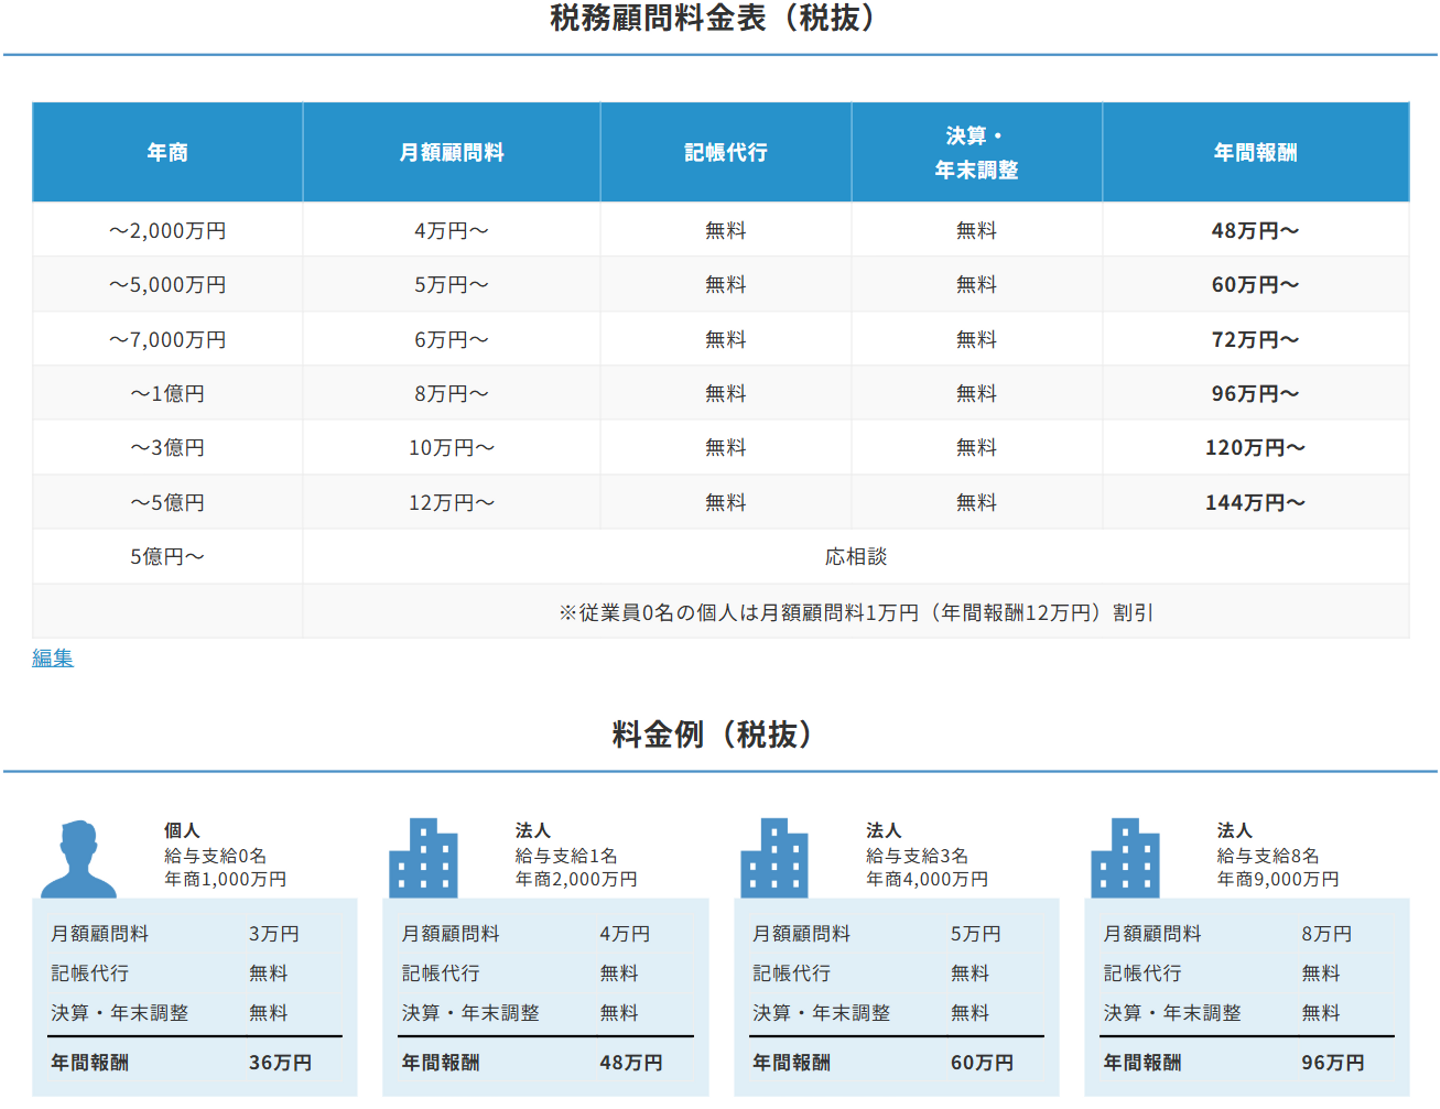Viewport: 1440px width, 1109px height.
Task: Select the ～3億円 row label
Action: (168, 448)
